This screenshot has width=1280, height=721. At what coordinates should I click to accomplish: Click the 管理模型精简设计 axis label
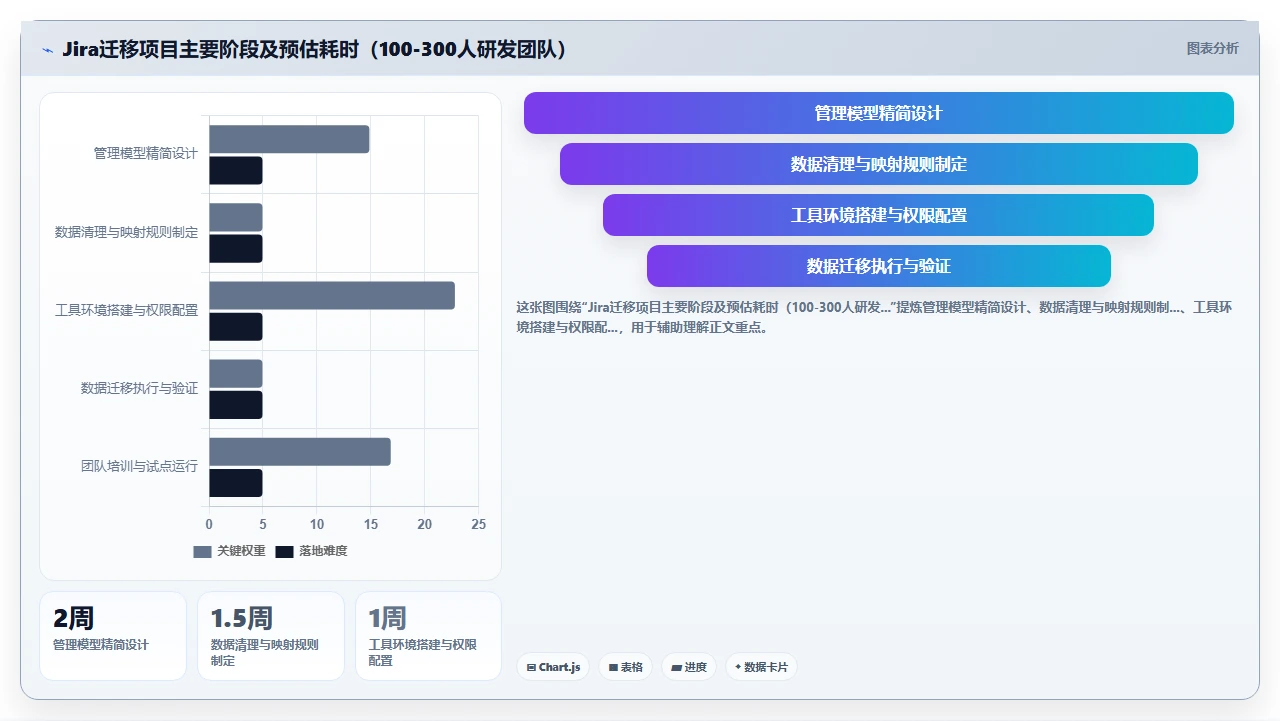click(x=146, y=154)
